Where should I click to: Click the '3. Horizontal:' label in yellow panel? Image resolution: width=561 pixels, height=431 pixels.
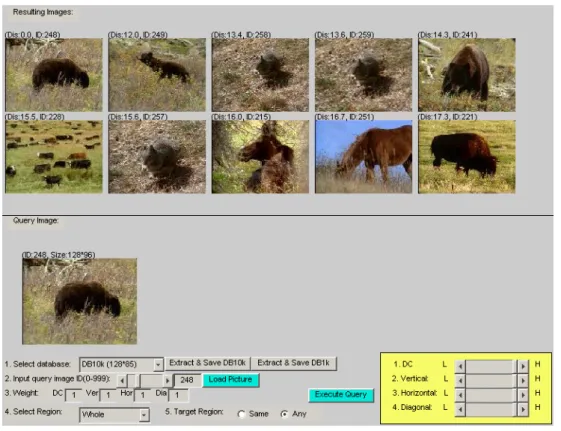[x=415, y=393]
